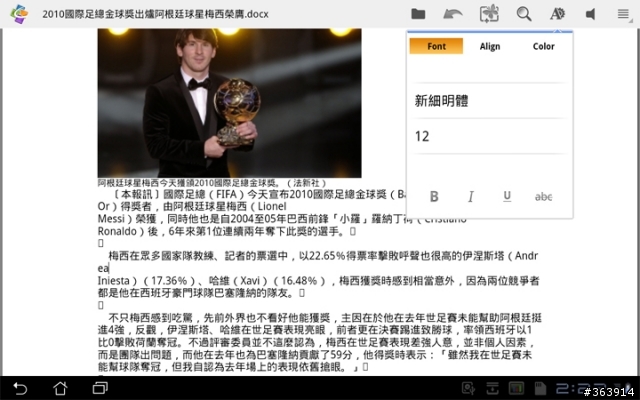Image resolution: width=640 pixels, height=400 pixels.
Task: Toggle bold formatting
Action: [x=434, y=197]
